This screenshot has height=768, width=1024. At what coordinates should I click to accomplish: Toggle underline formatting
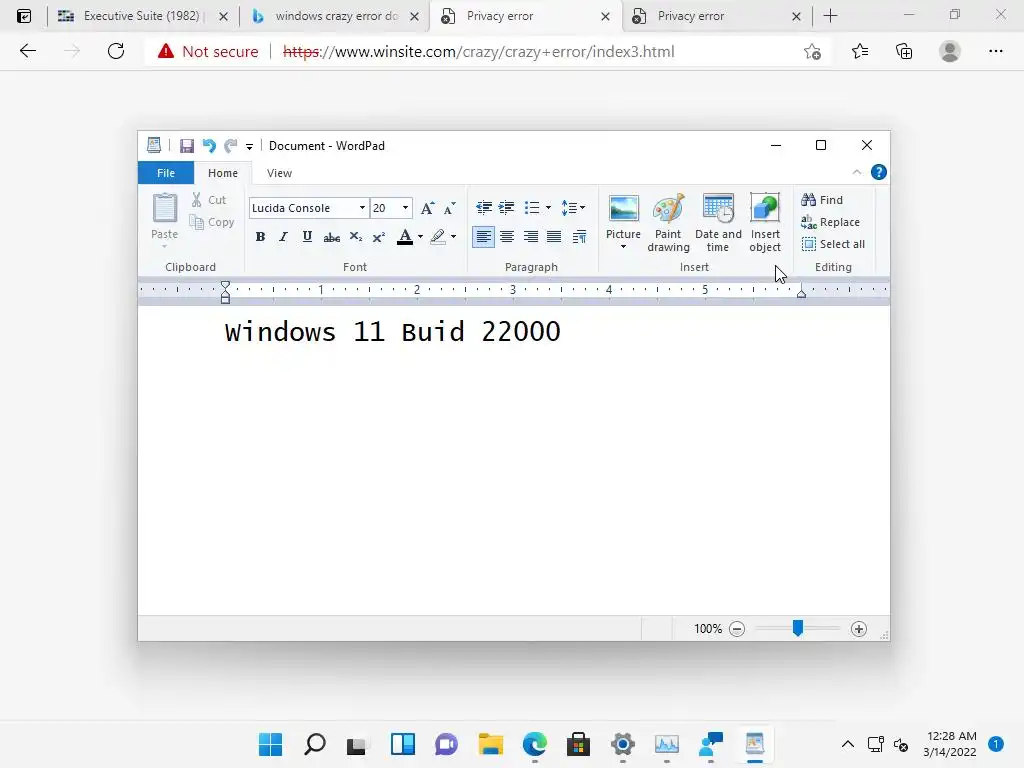tap(307, 236)
